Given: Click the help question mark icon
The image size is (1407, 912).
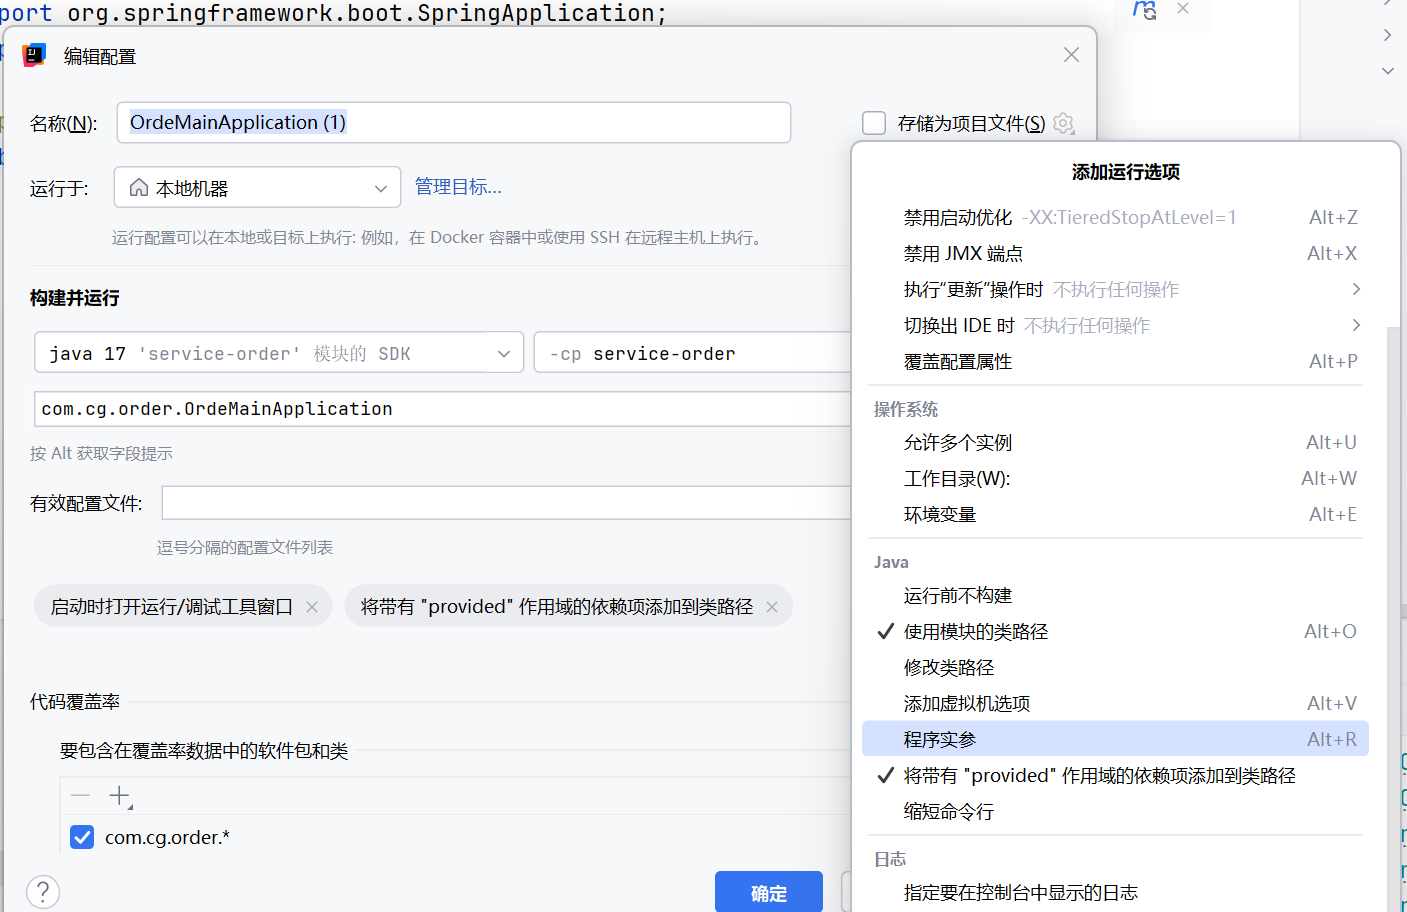Looking at the screenshot, I should pyautogui.click(x=42, y=891).
